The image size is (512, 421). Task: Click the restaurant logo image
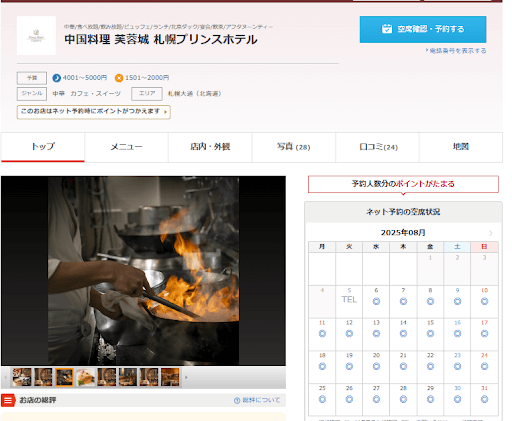click(36, 35)
